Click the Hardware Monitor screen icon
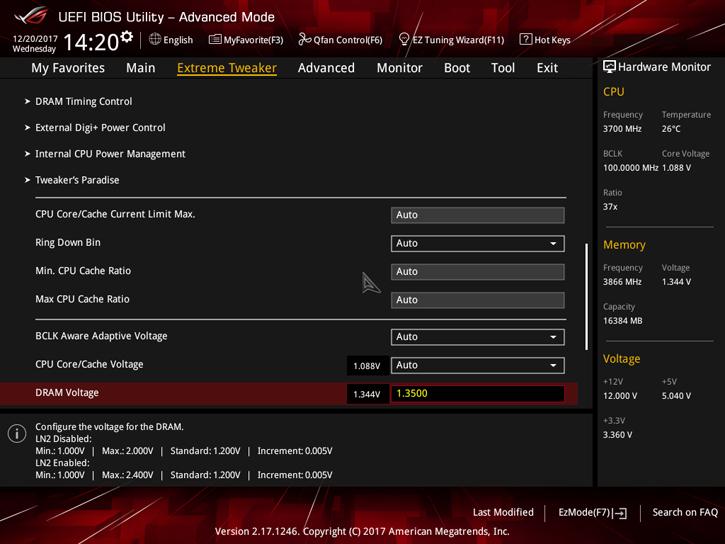Screen dimensions: 725x544 (609, 67)
